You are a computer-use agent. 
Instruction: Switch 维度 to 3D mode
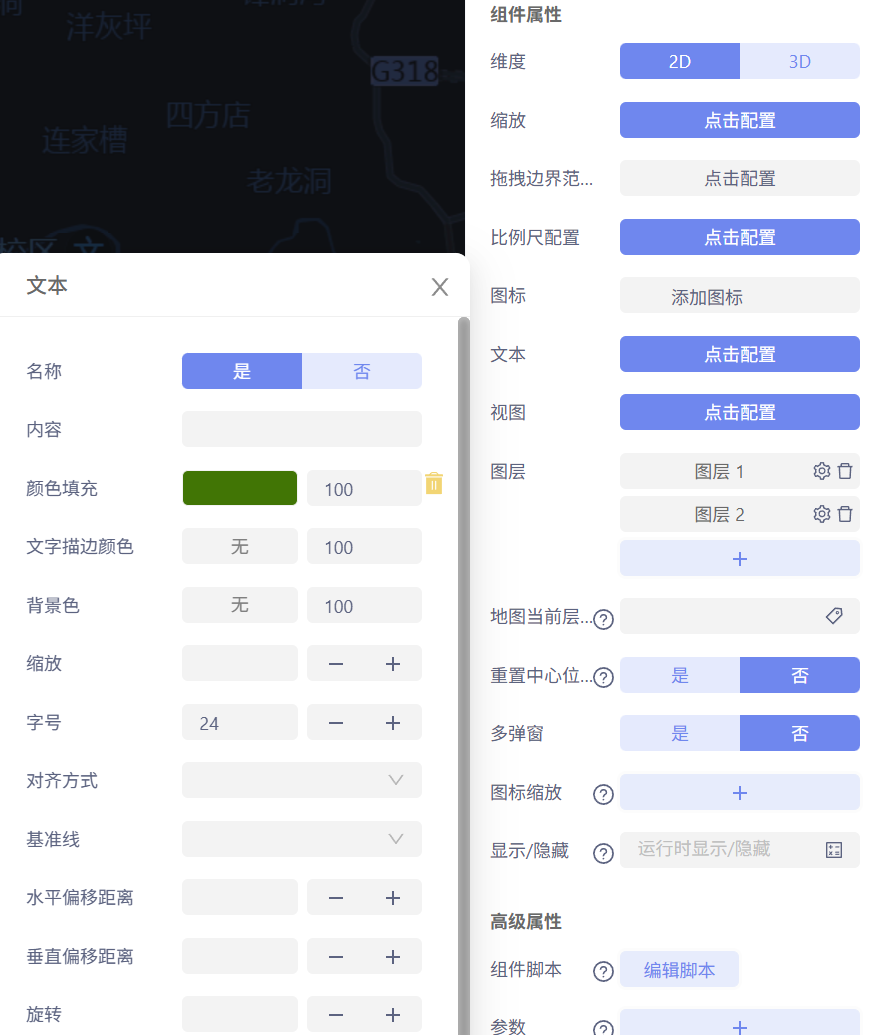(x=799, y=61)
